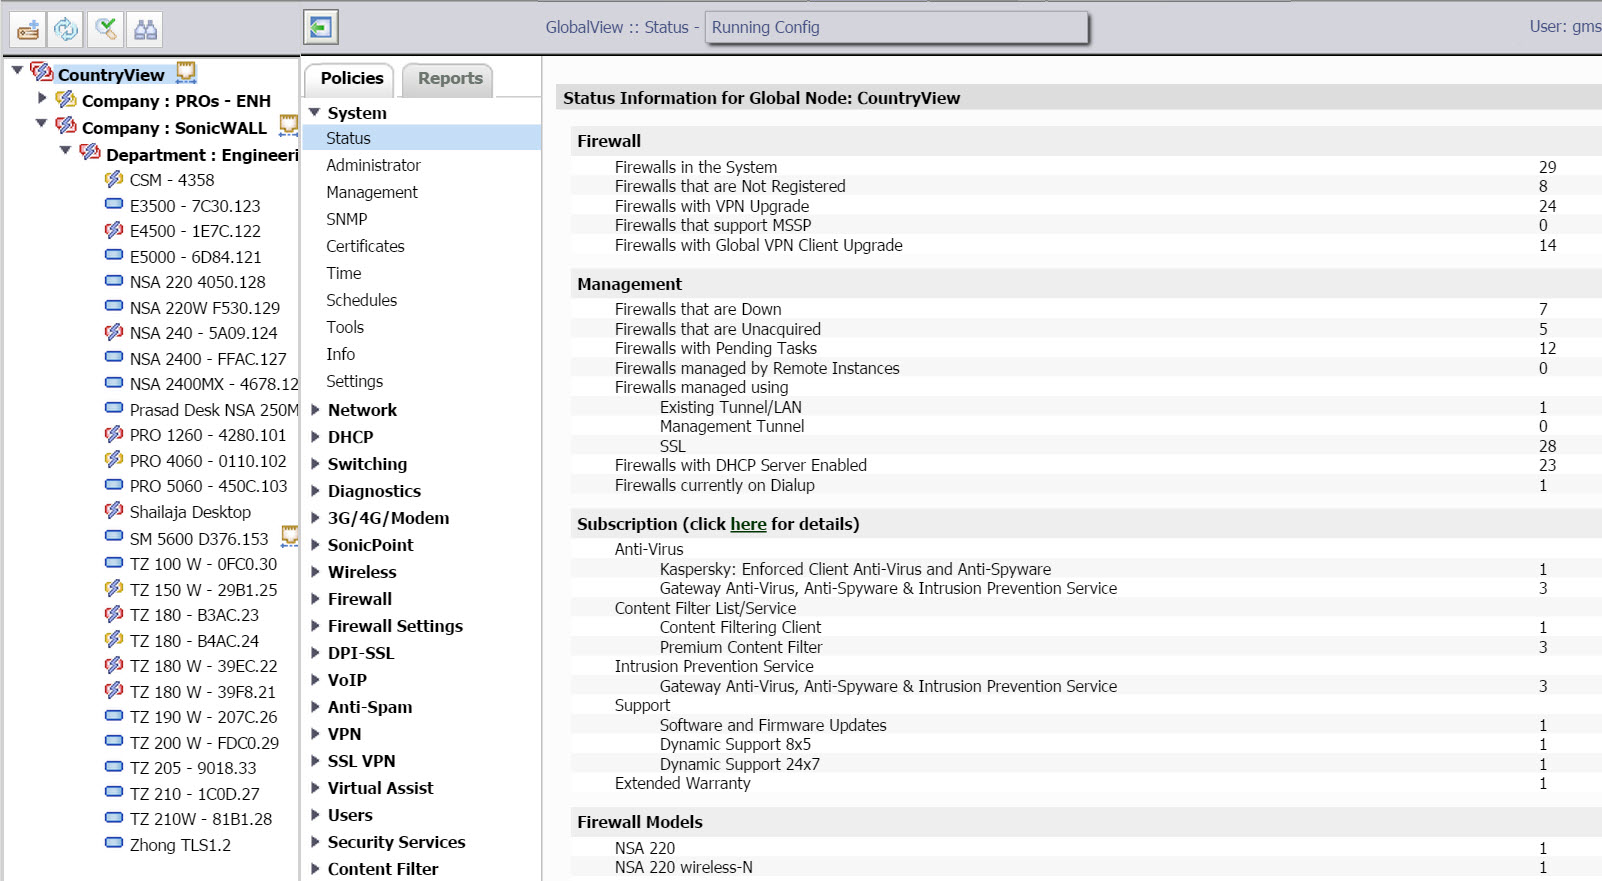This screenshot has height=881, width=1602.
Task: Click the CSM - 4358 unit status icon
Action: pyautogui.click(x=114, y=179)
